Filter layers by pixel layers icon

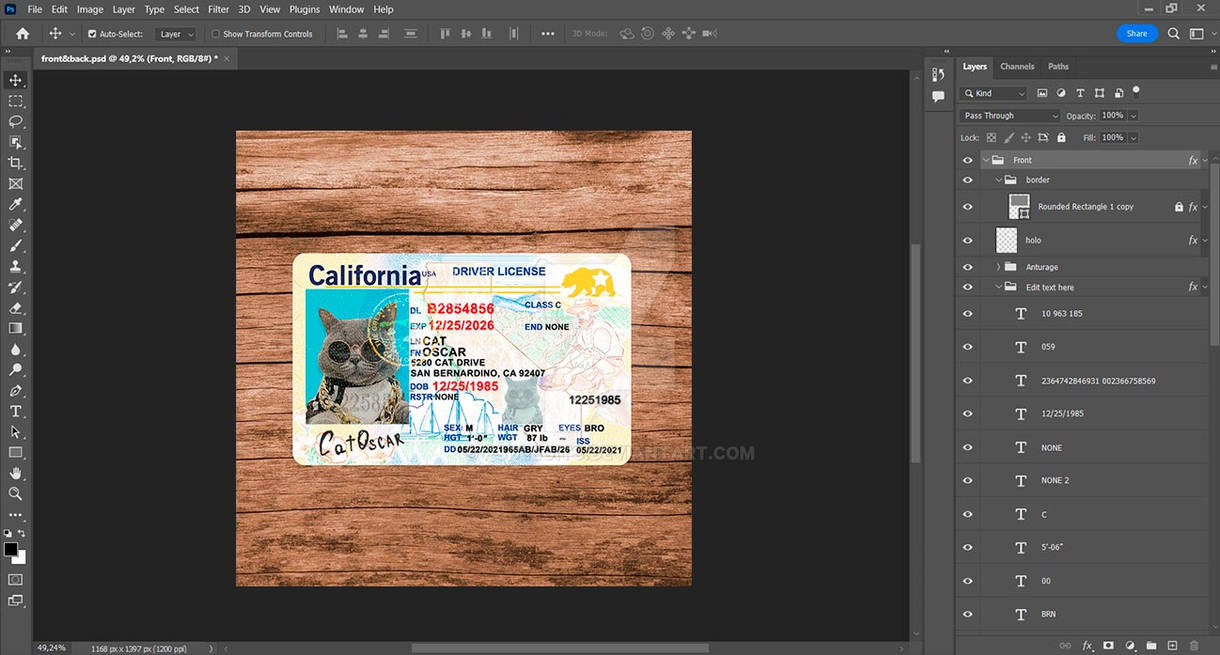(x=1042, y=93)
